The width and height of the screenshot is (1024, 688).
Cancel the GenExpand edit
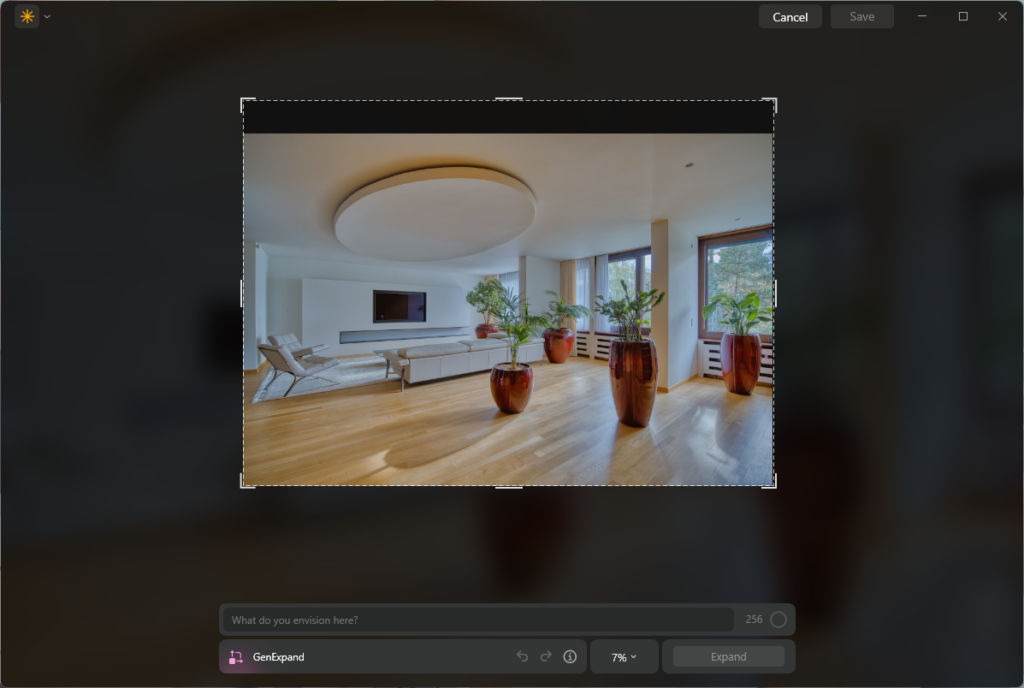click(x=790, y=17)
